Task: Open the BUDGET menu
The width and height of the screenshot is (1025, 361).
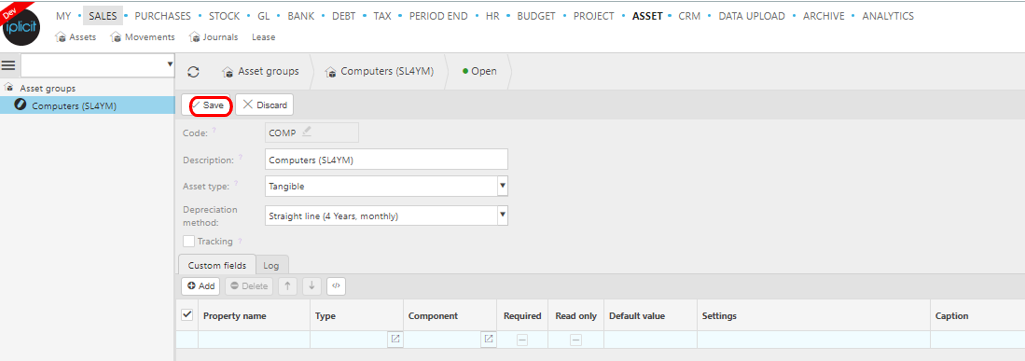Action: pos(536,16)
